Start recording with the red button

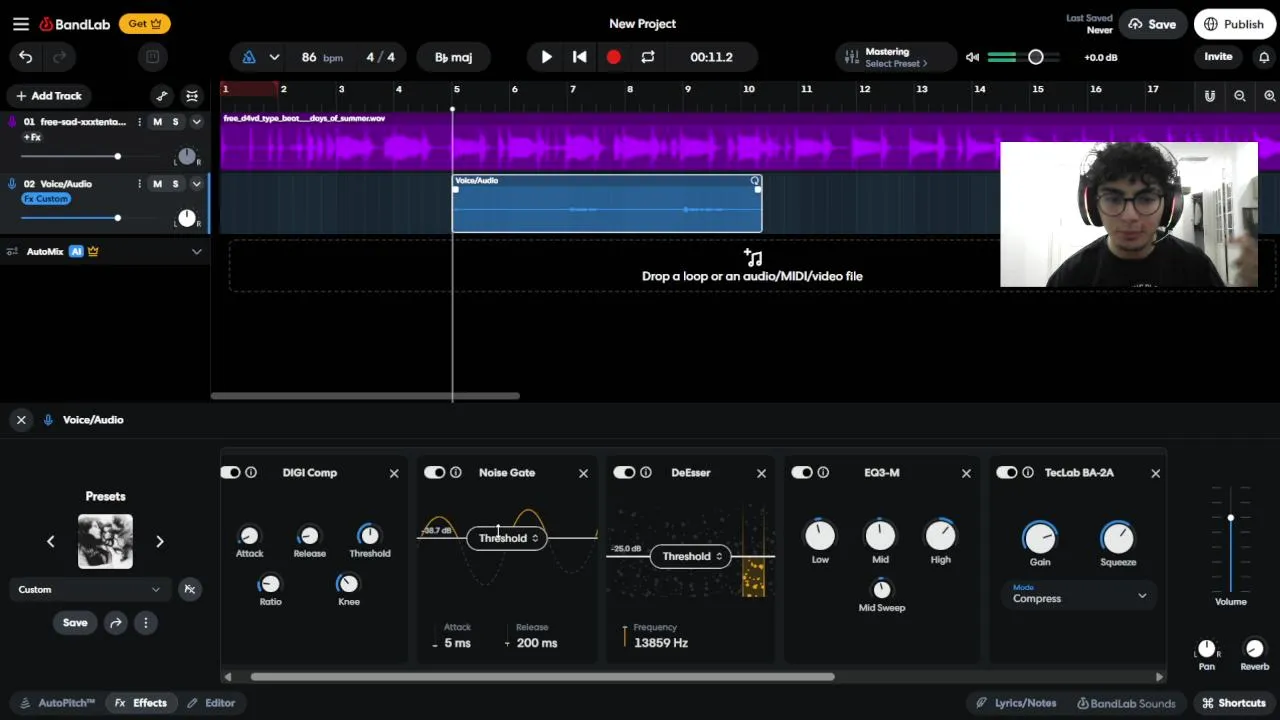click(x=614, y=57)
